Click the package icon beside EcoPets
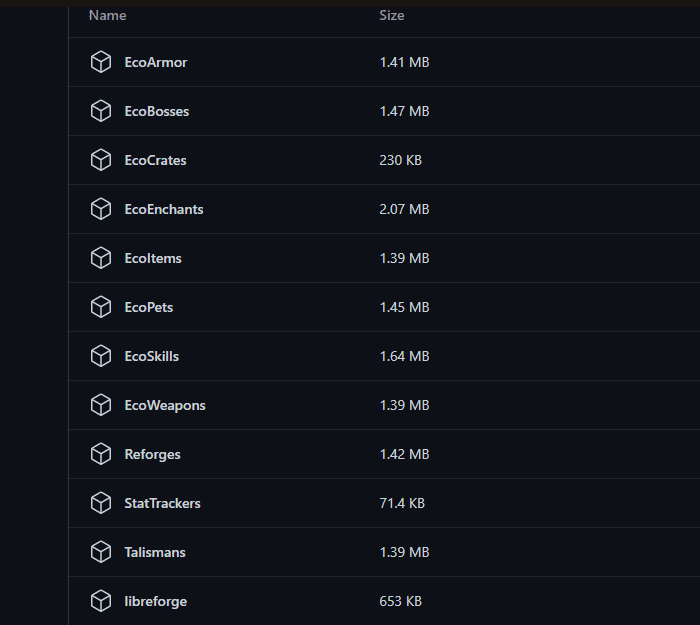Screen dimensions: 700x625 [100, 307]
